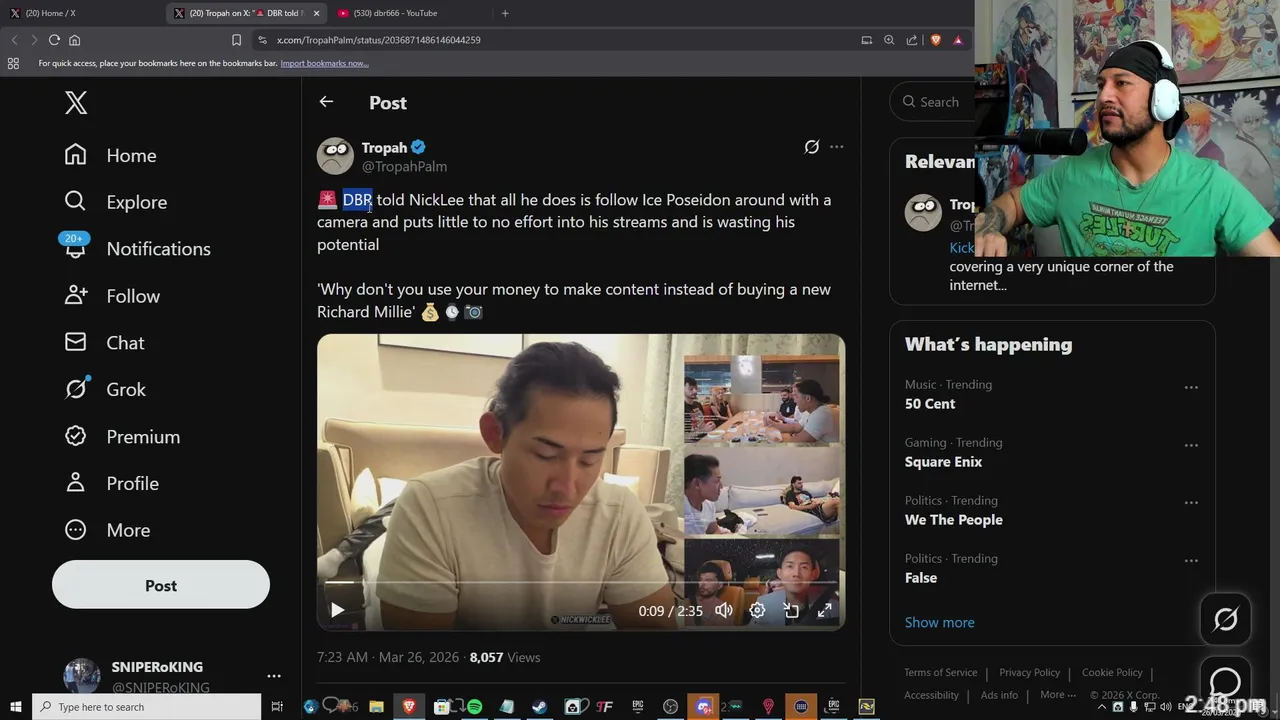Open the Windows Start menu
The height and width of the screenshot is (720, 1280).
(x=16, y=707)
